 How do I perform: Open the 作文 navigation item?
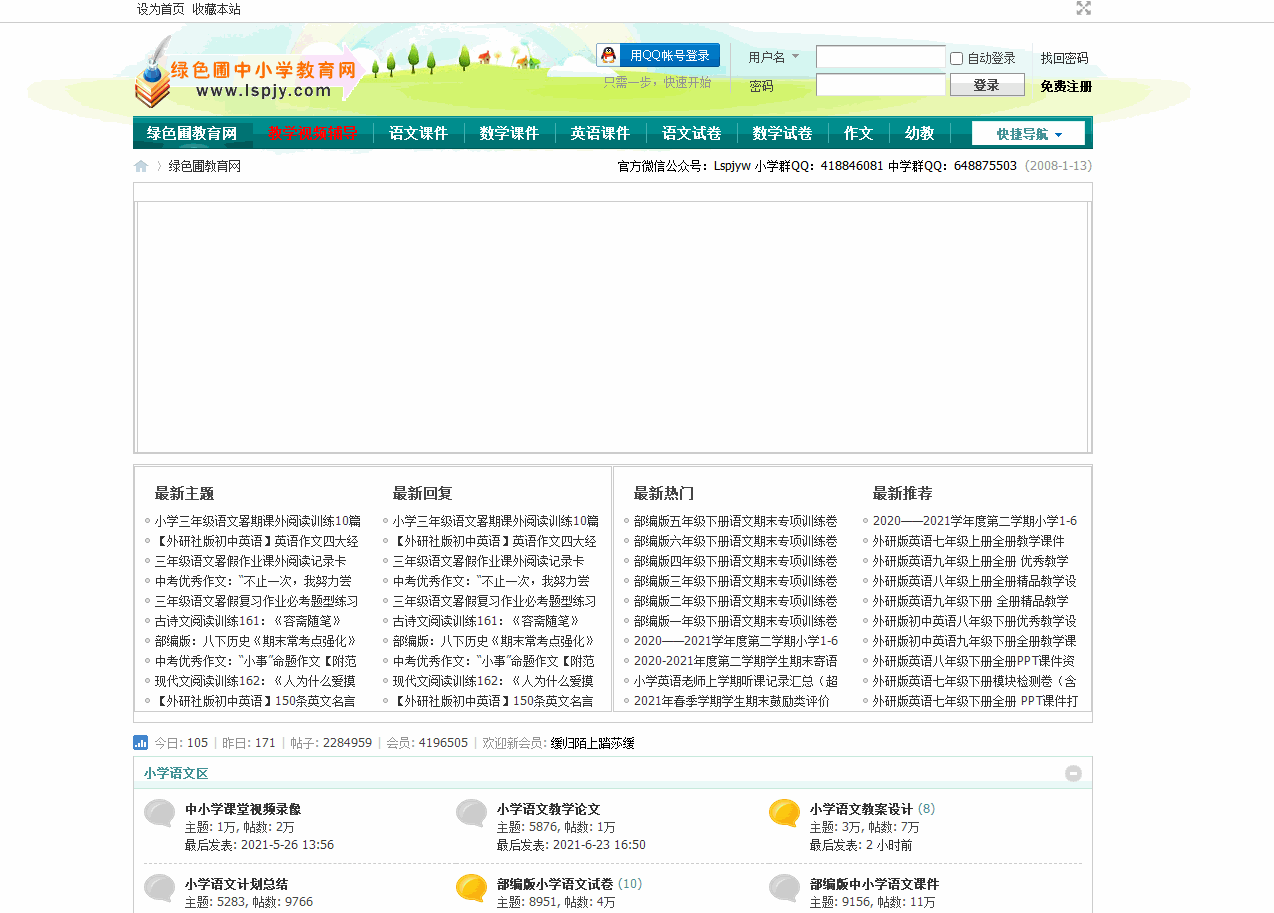pyautogui.click(x=858, y=133)
